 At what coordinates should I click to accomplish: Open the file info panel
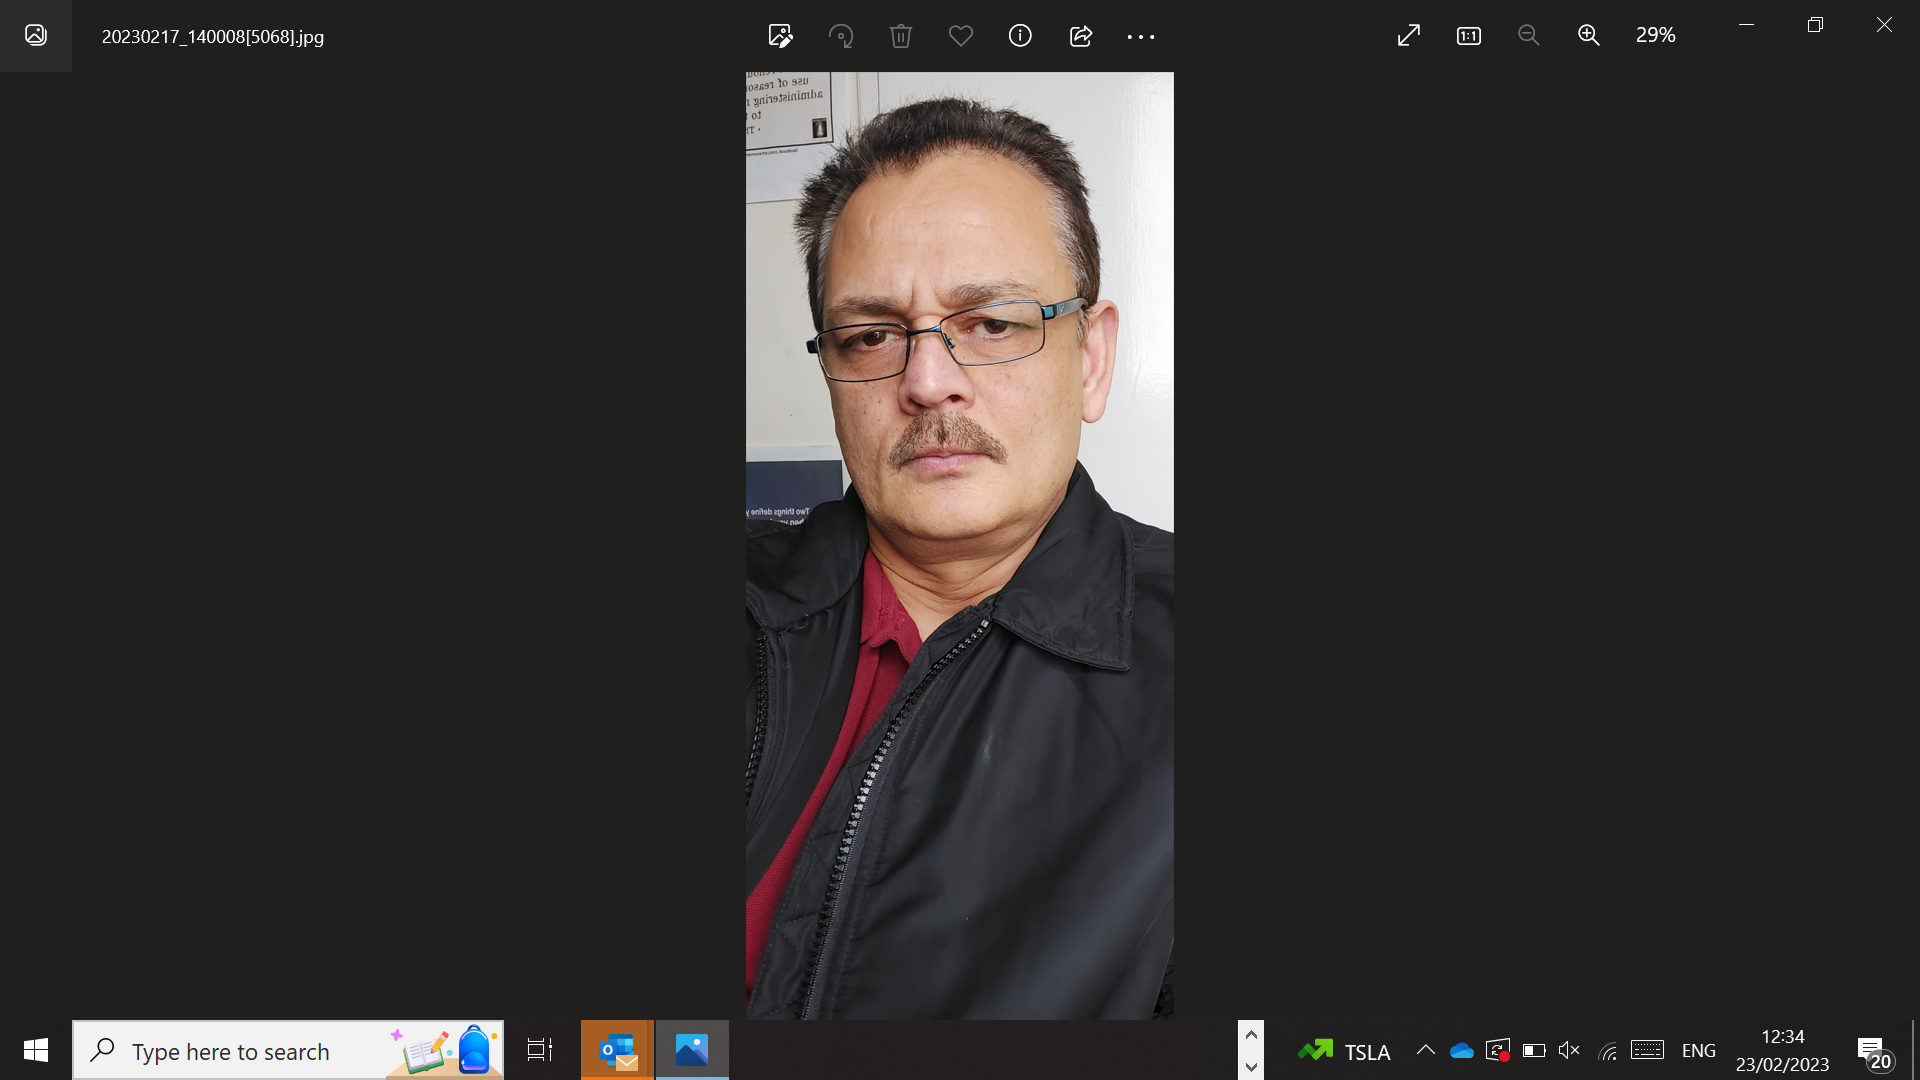click(1020, 36)
